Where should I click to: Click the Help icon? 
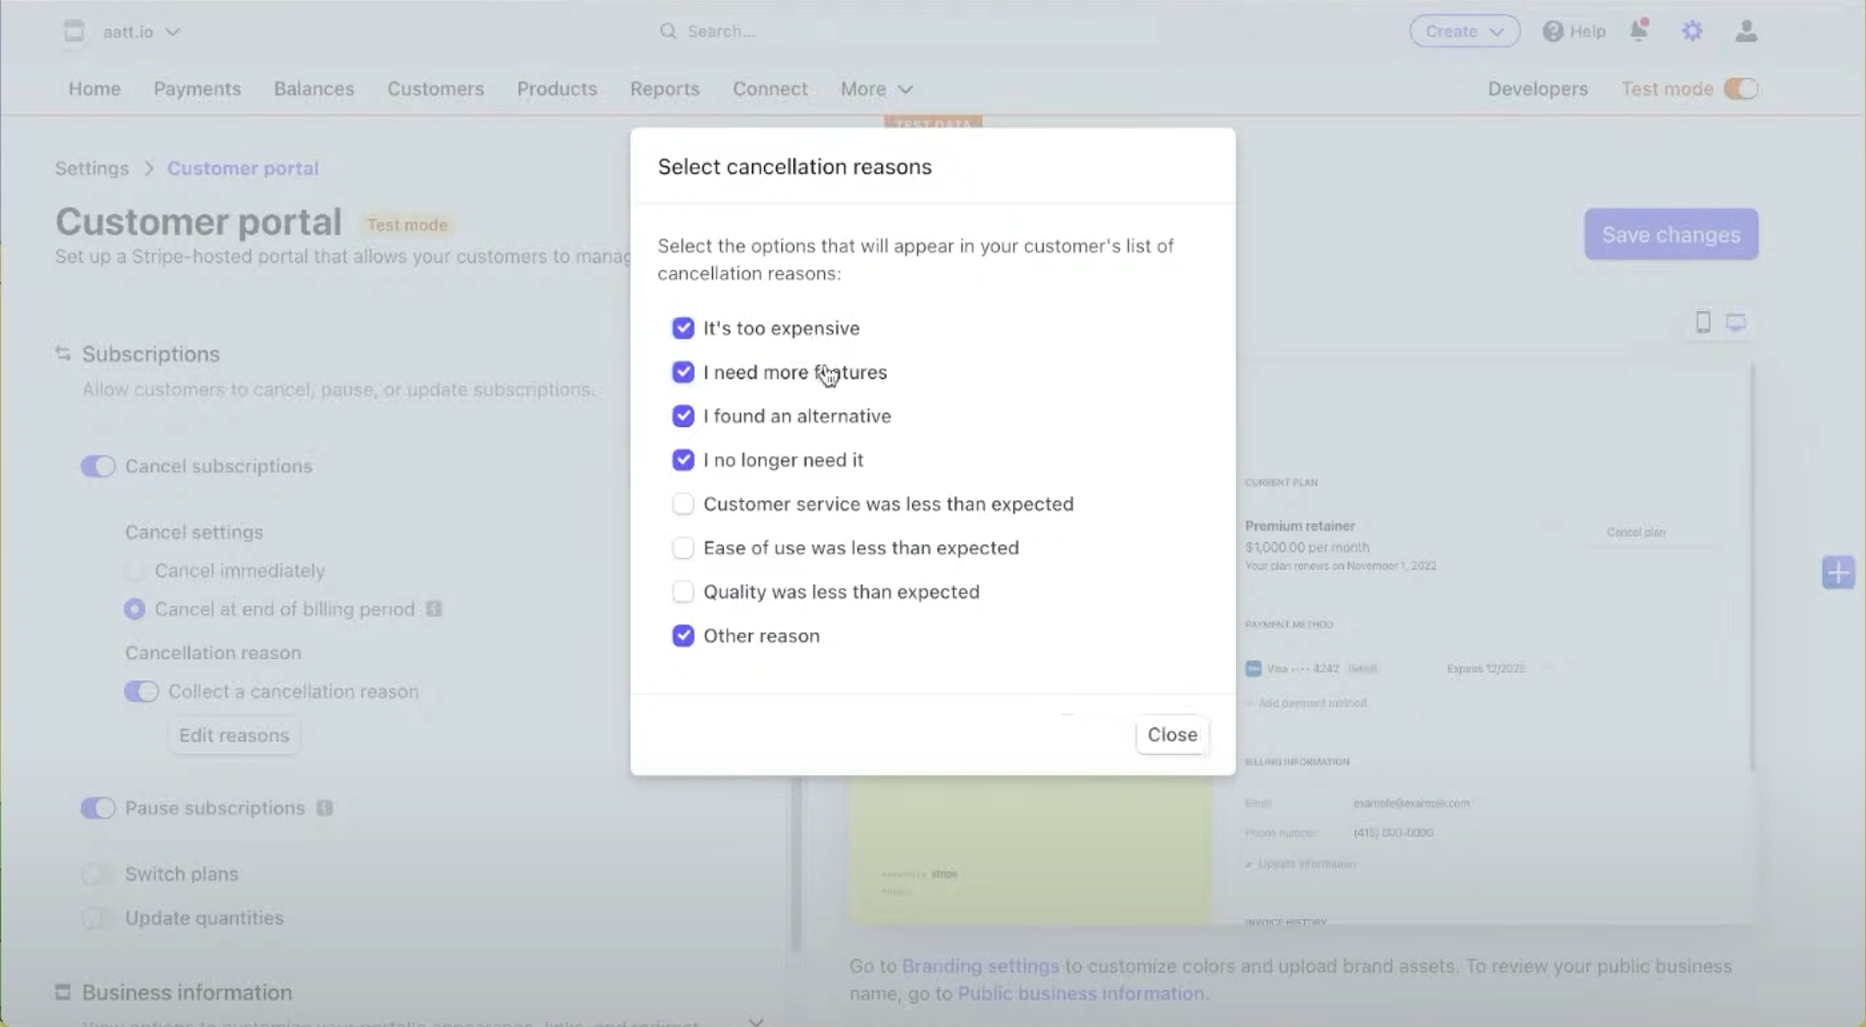tap(1552, 31)
